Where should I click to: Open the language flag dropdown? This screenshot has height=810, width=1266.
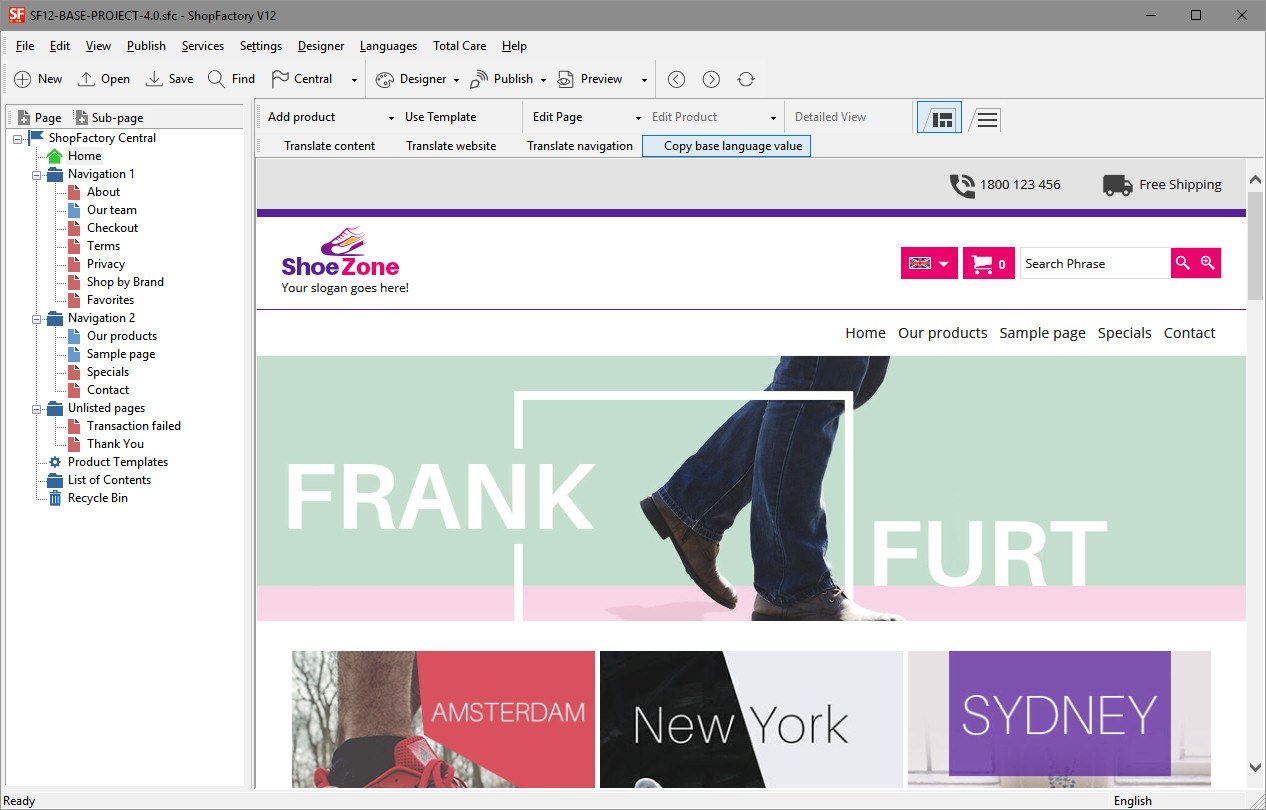tap(929, 264)
